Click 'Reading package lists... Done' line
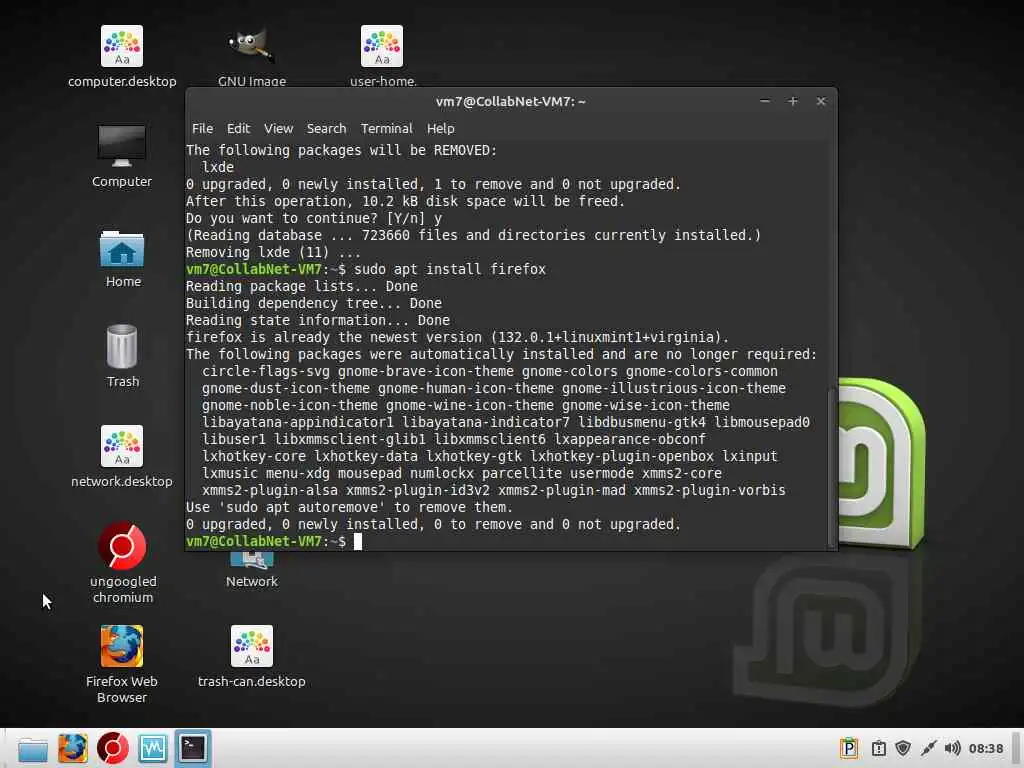 click(x=302, y=286)
